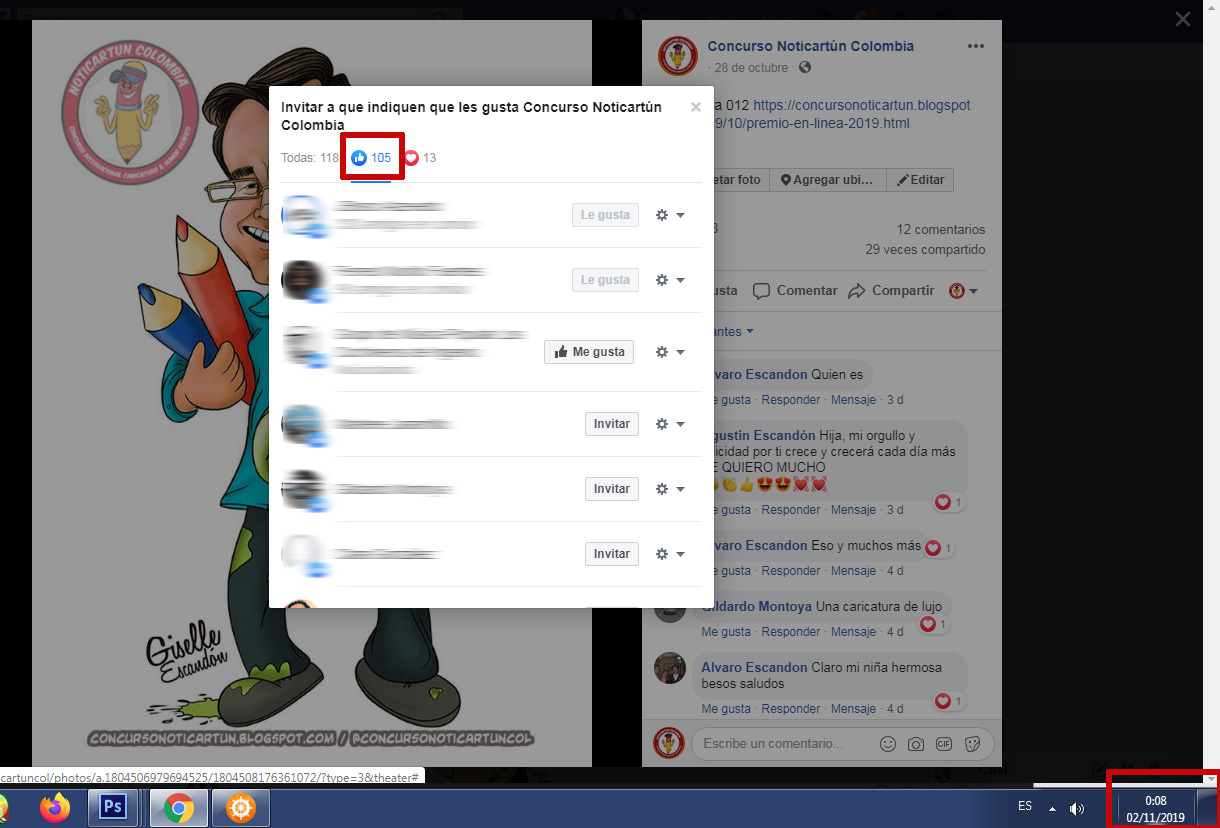Click the Comentar action
This screenshot has width=1220, height=828.
(x=795, y=291)
